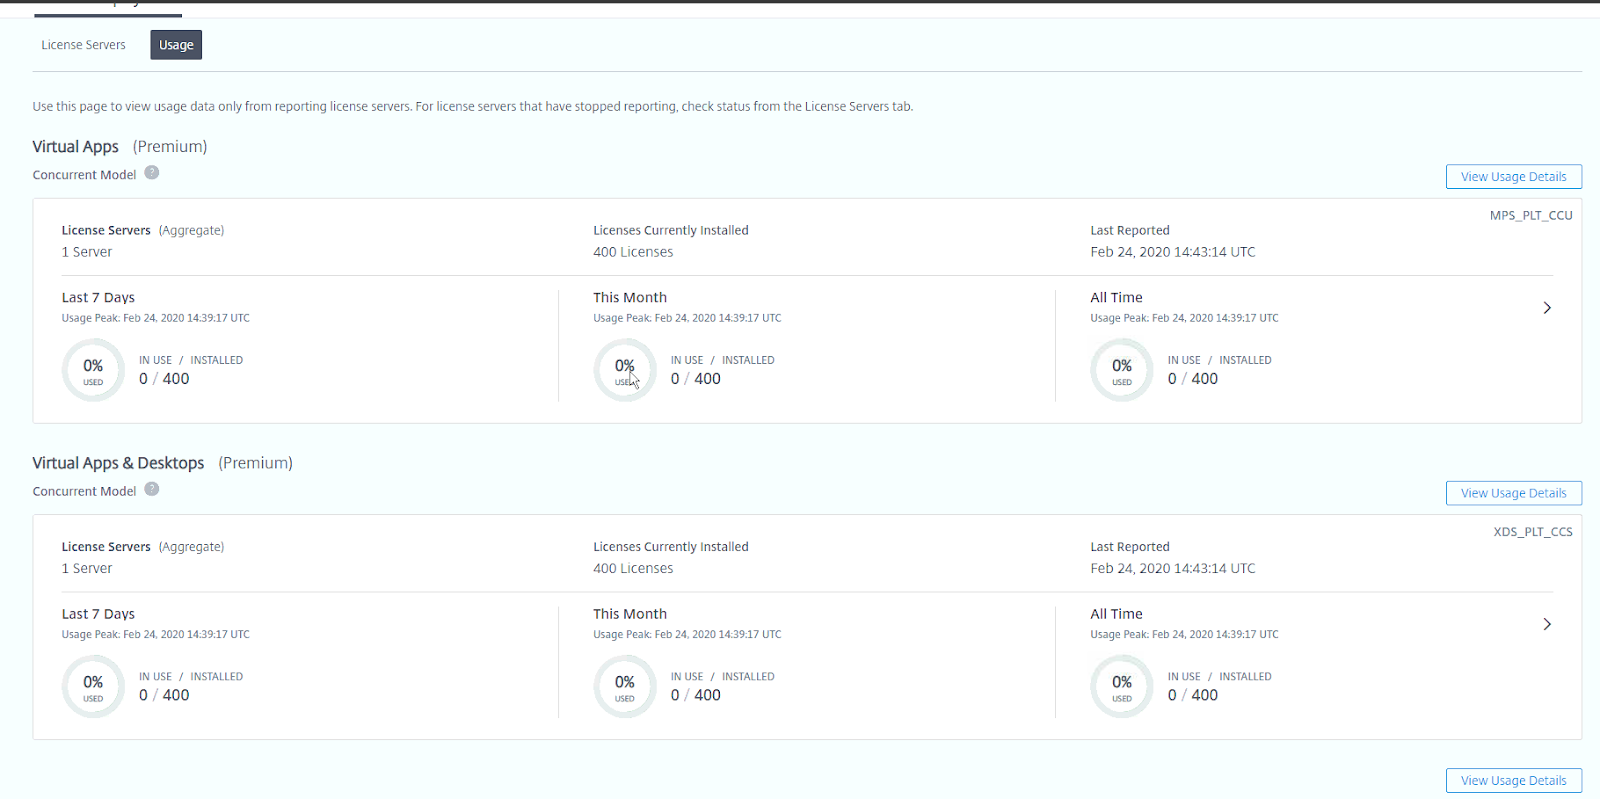Screen dimensions: 1600x799
Task: Click the Usage Peak text under This Month in Virtual Apps & Desktops
Action: coord(687,634)
